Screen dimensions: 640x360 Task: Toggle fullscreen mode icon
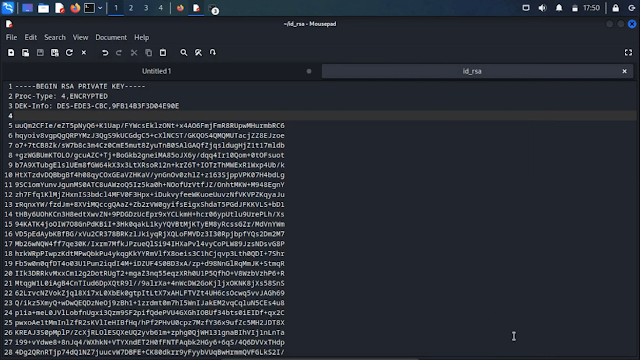(628, 53)
